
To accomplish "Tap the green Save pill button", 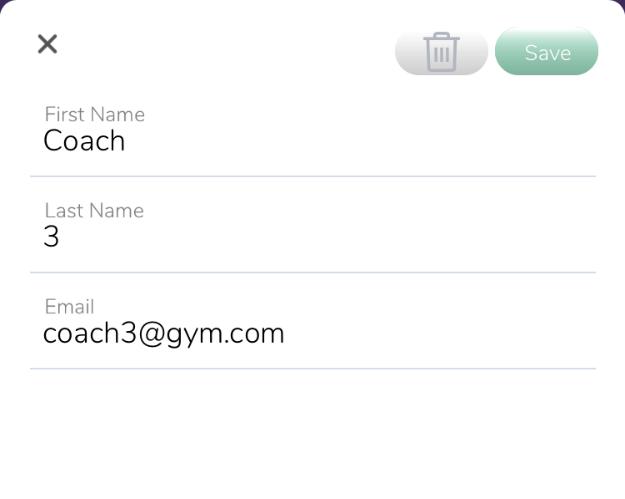I will pyautogui.click(x=546, y=52).
